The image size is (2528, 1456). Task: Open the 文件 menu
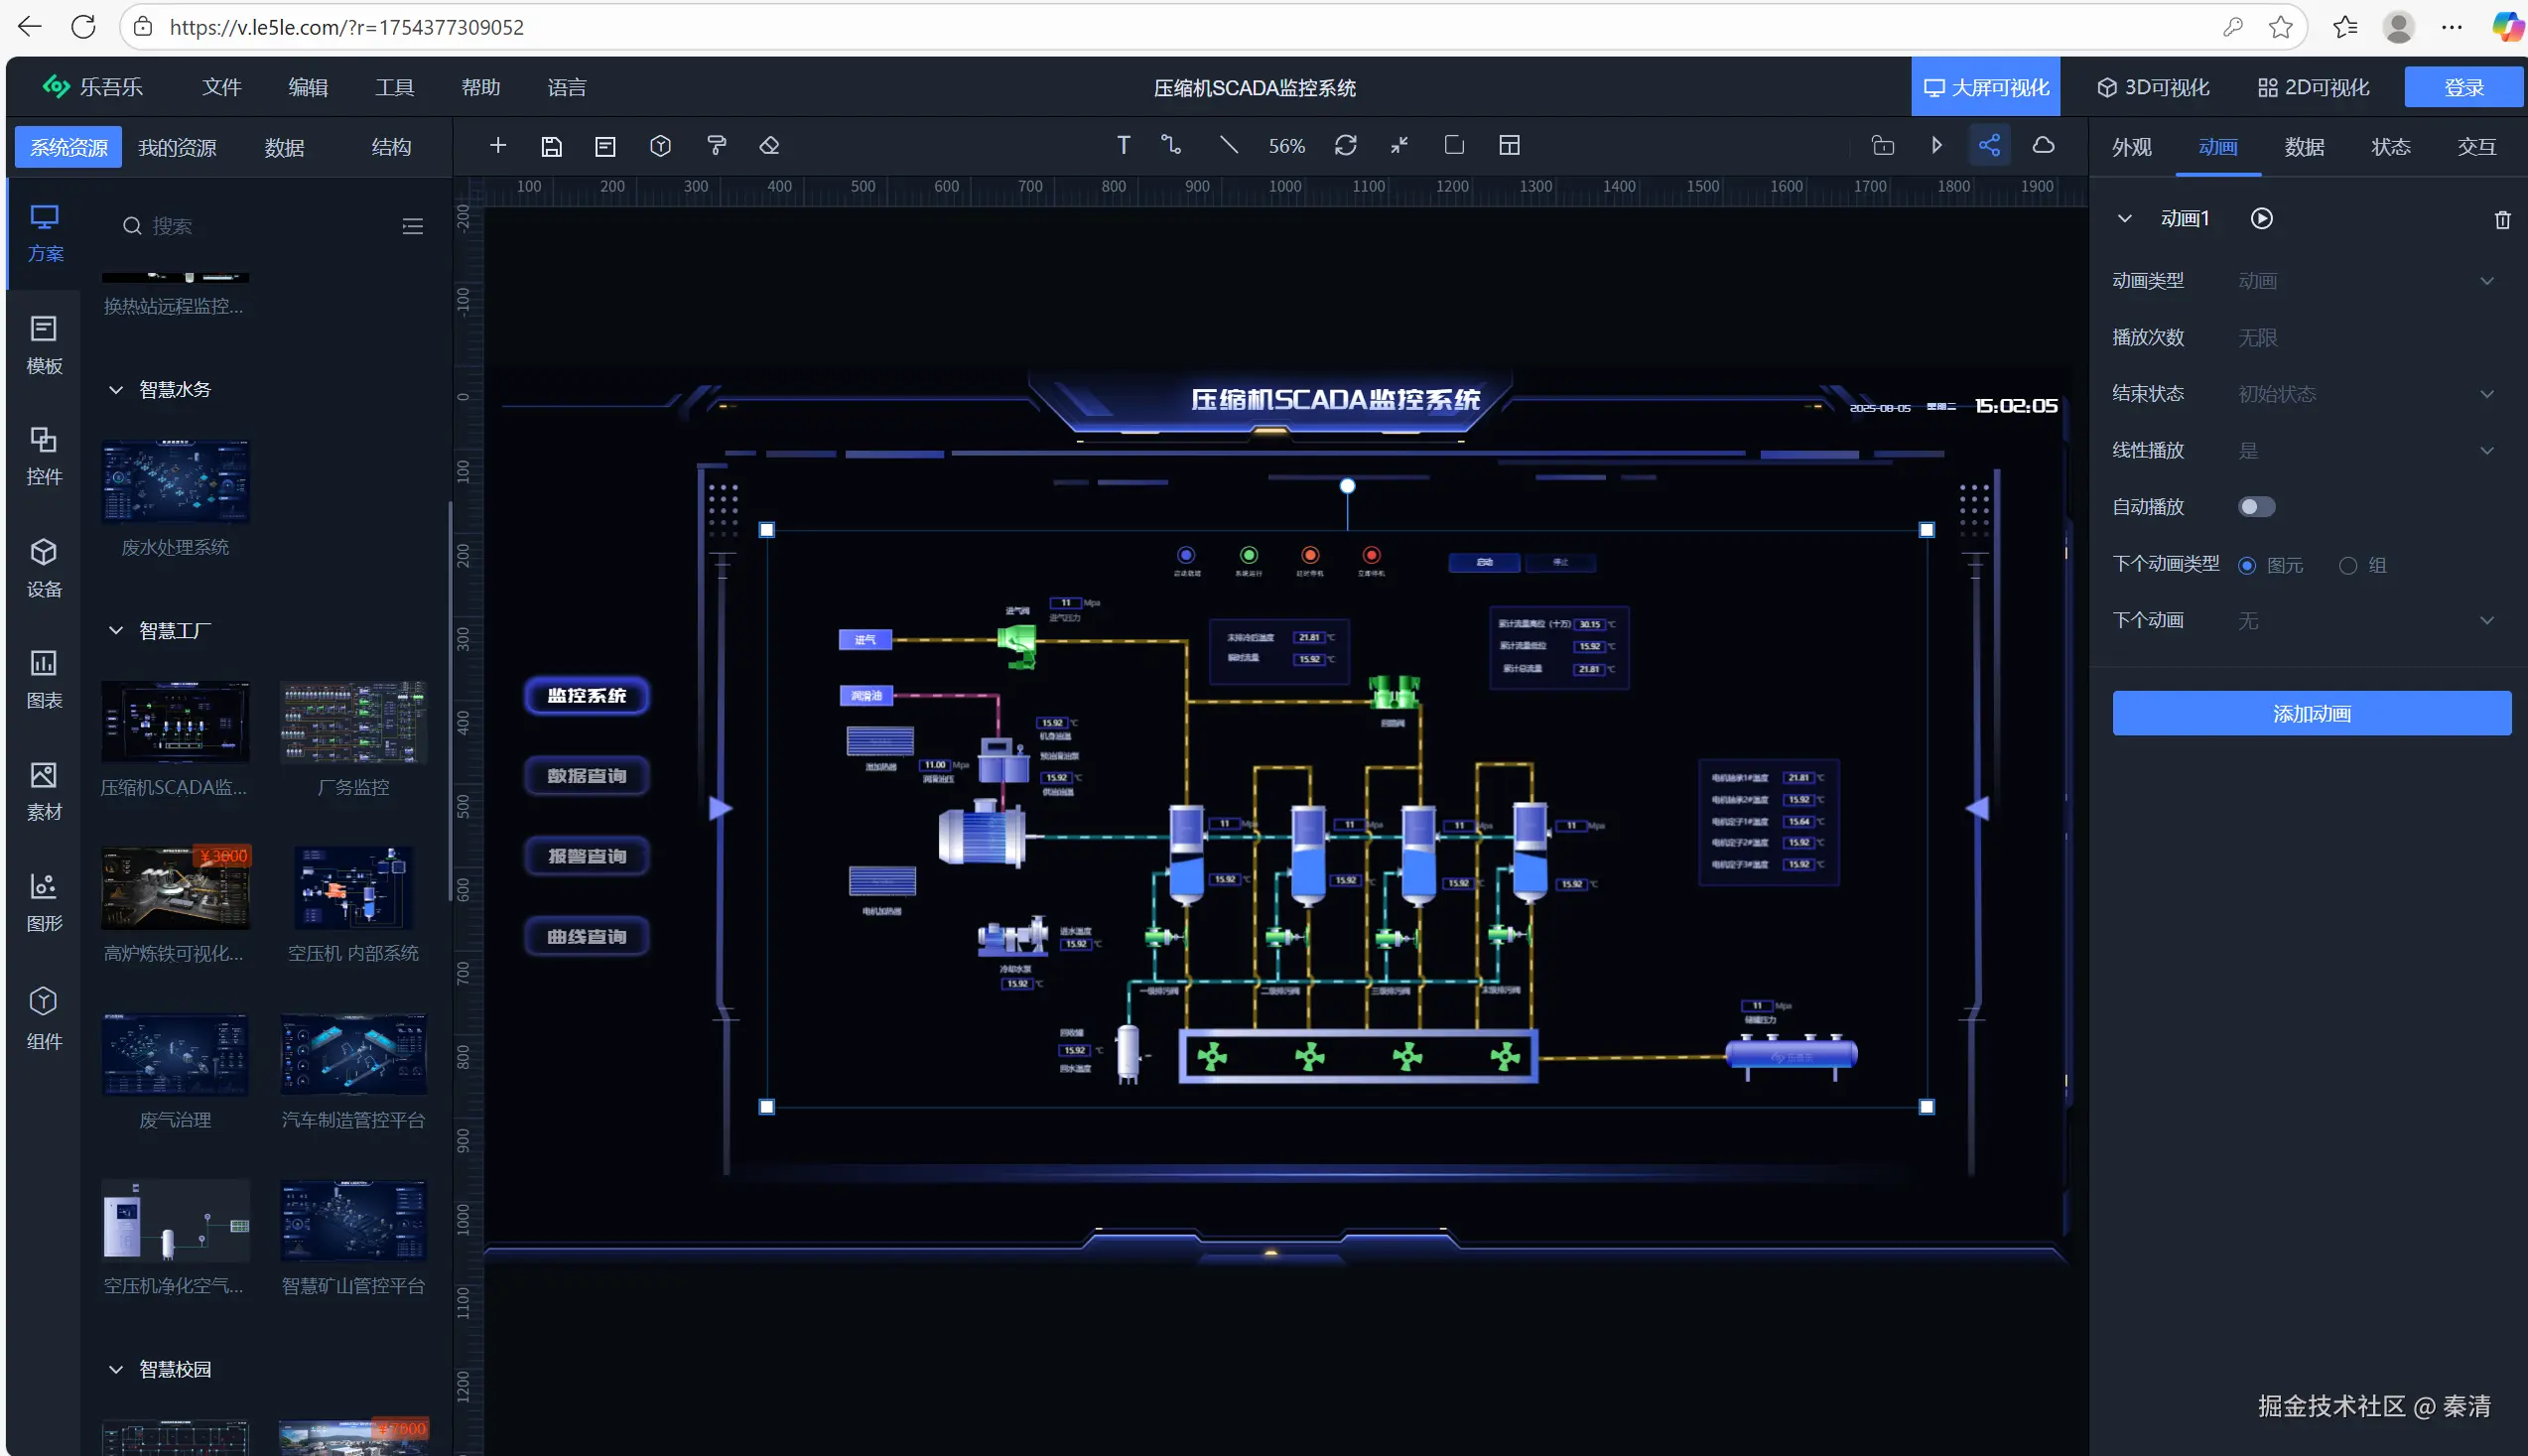pos(221,87)
